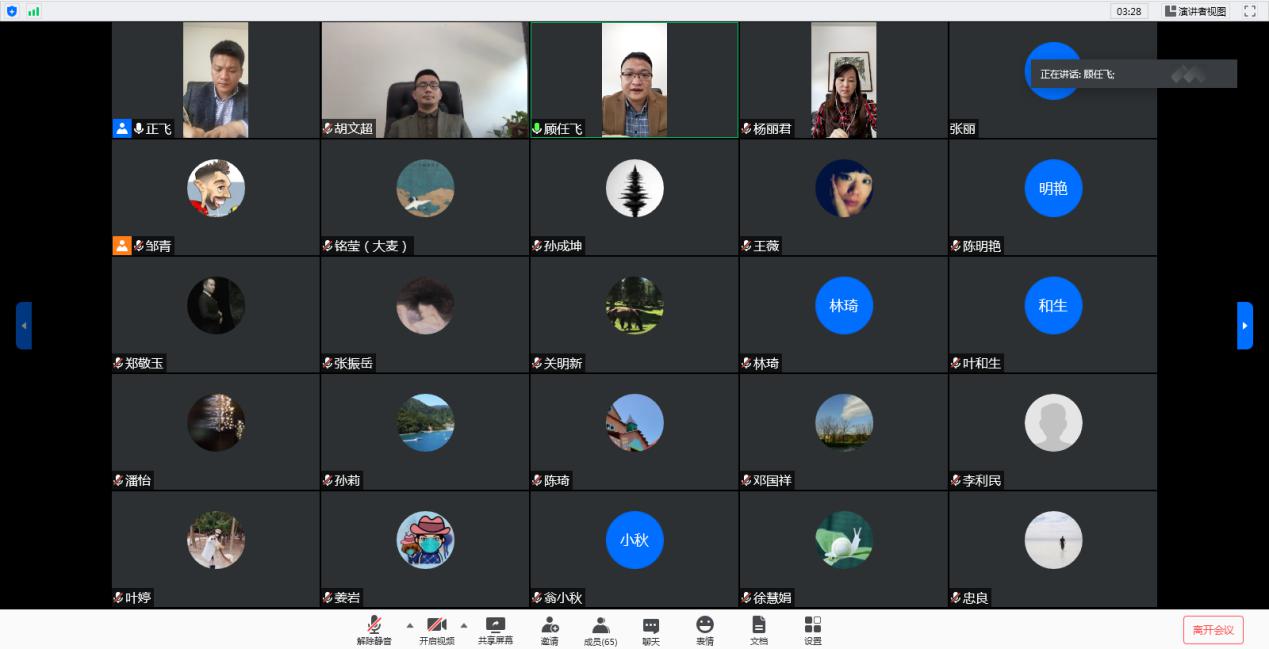Expand video options arrow beside 开启视频
This screenshot has height=649, width=1269.
click(x=463, y=625)
